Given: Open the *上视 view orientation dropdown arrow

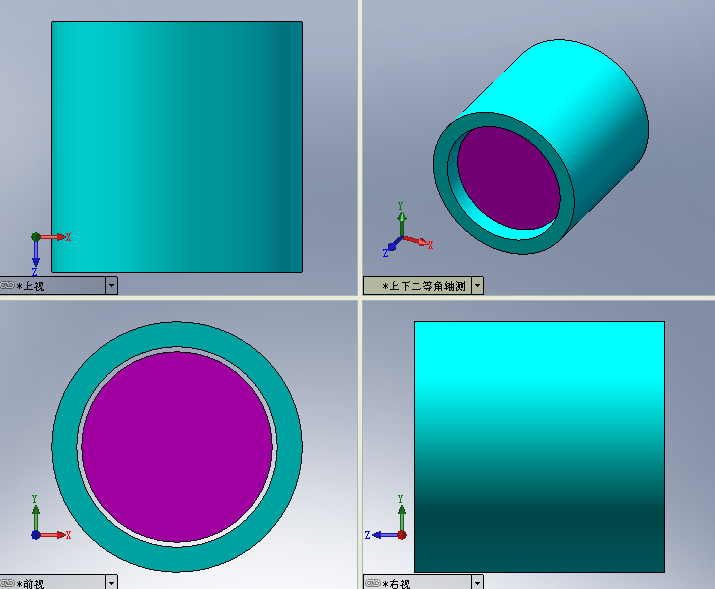Looking at the screenshot, I should click(111, 286).
